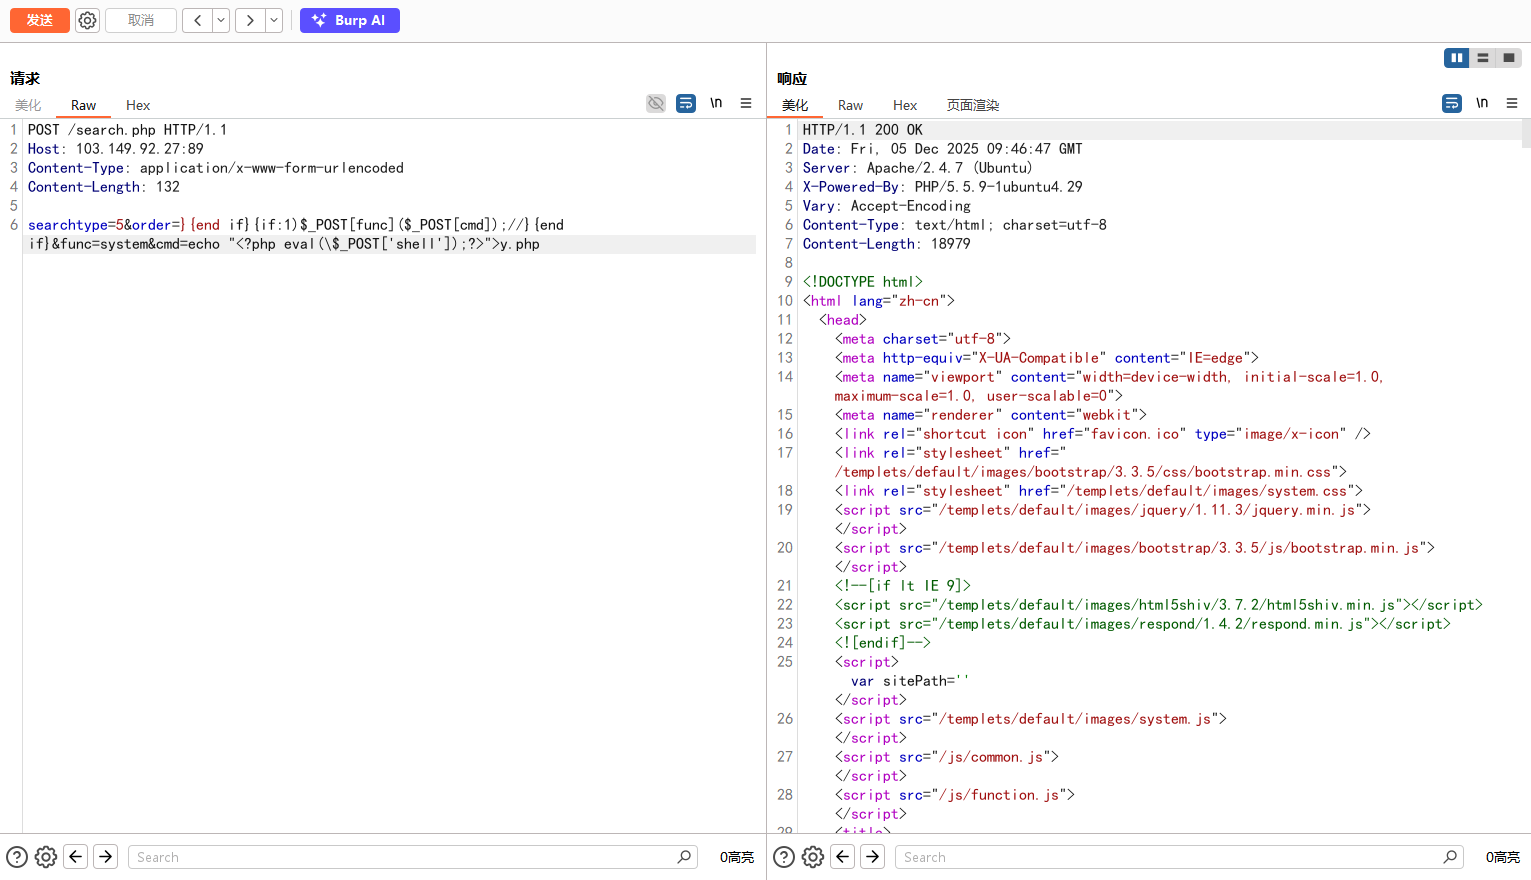Open the response editor hamburger menu

click(1512, 103)
